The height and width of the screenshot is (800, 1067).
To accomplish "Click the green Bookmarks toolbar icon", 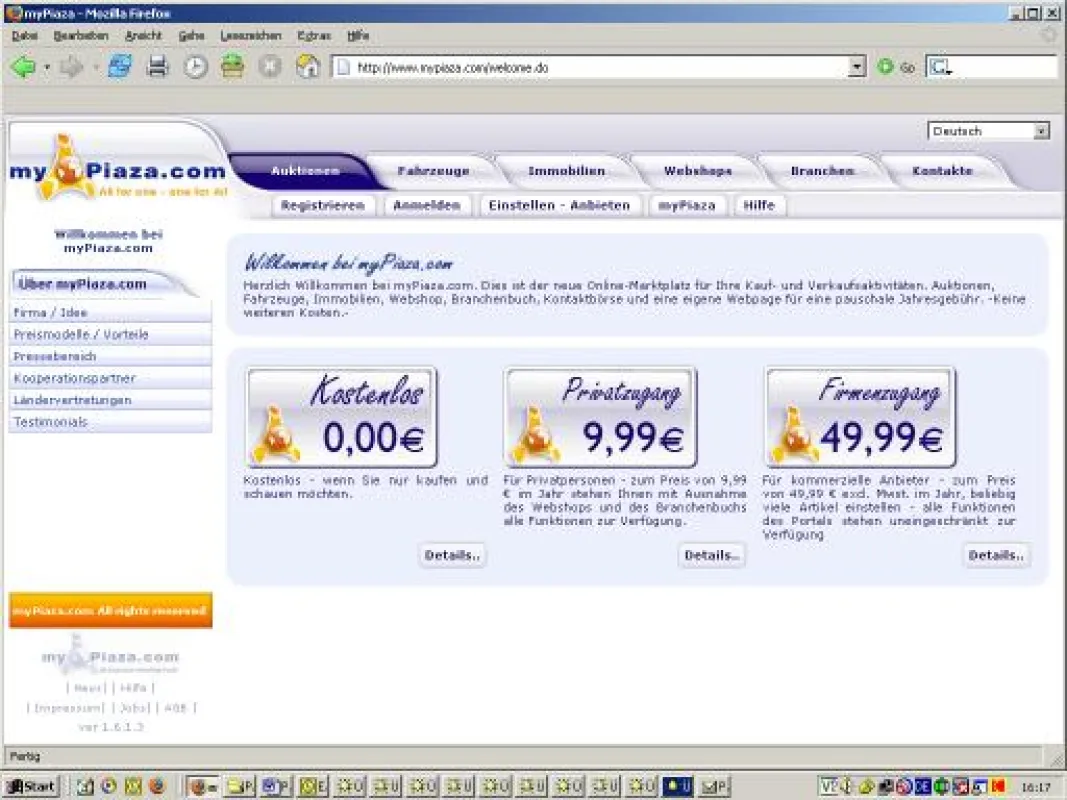I will 233,66.
